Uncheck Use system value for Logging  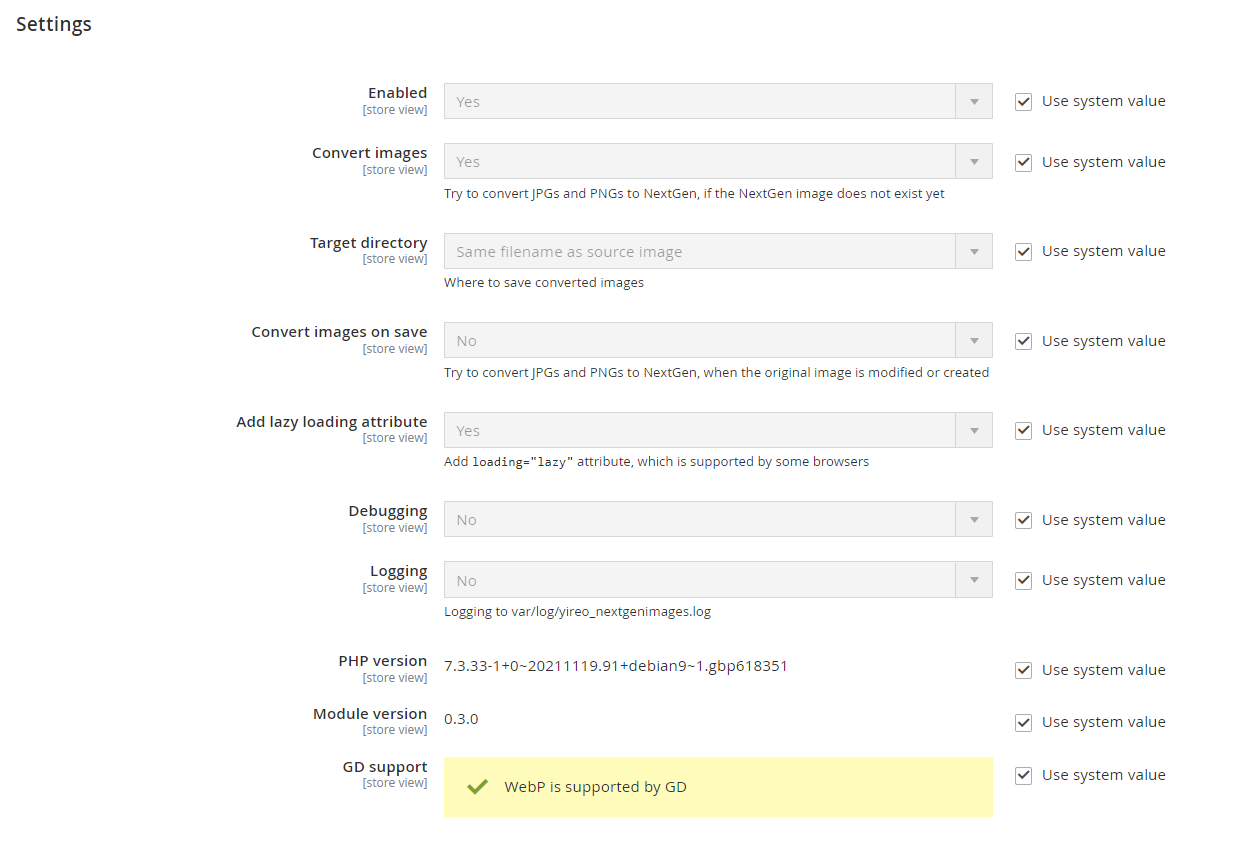click(x=1023, y=579)
